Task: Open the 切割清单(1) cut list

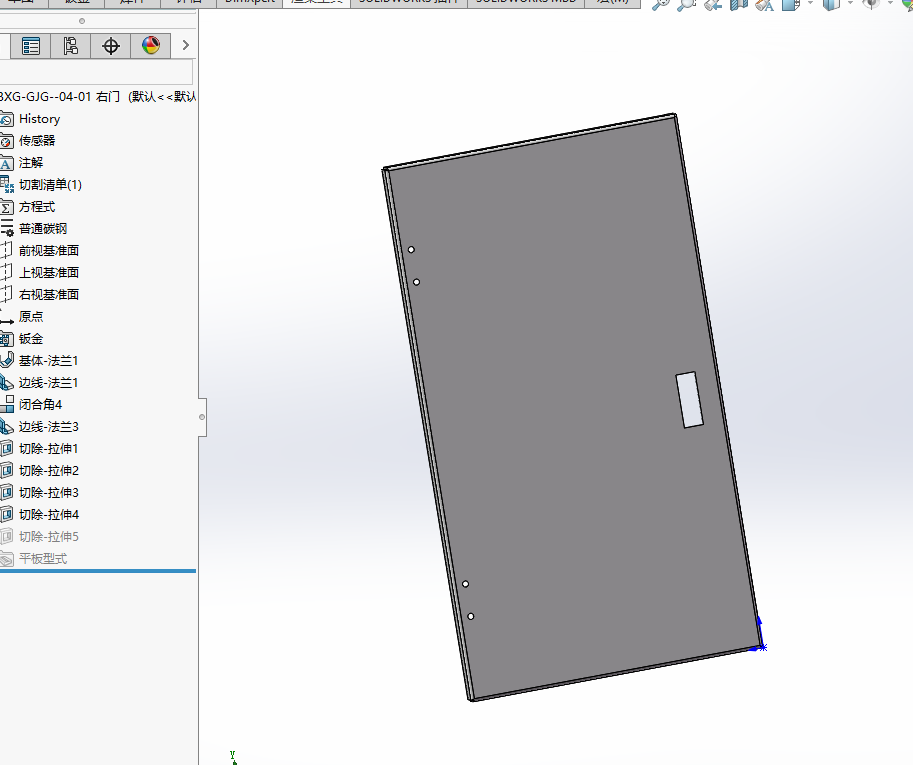Action: click(x=50, y=185)
